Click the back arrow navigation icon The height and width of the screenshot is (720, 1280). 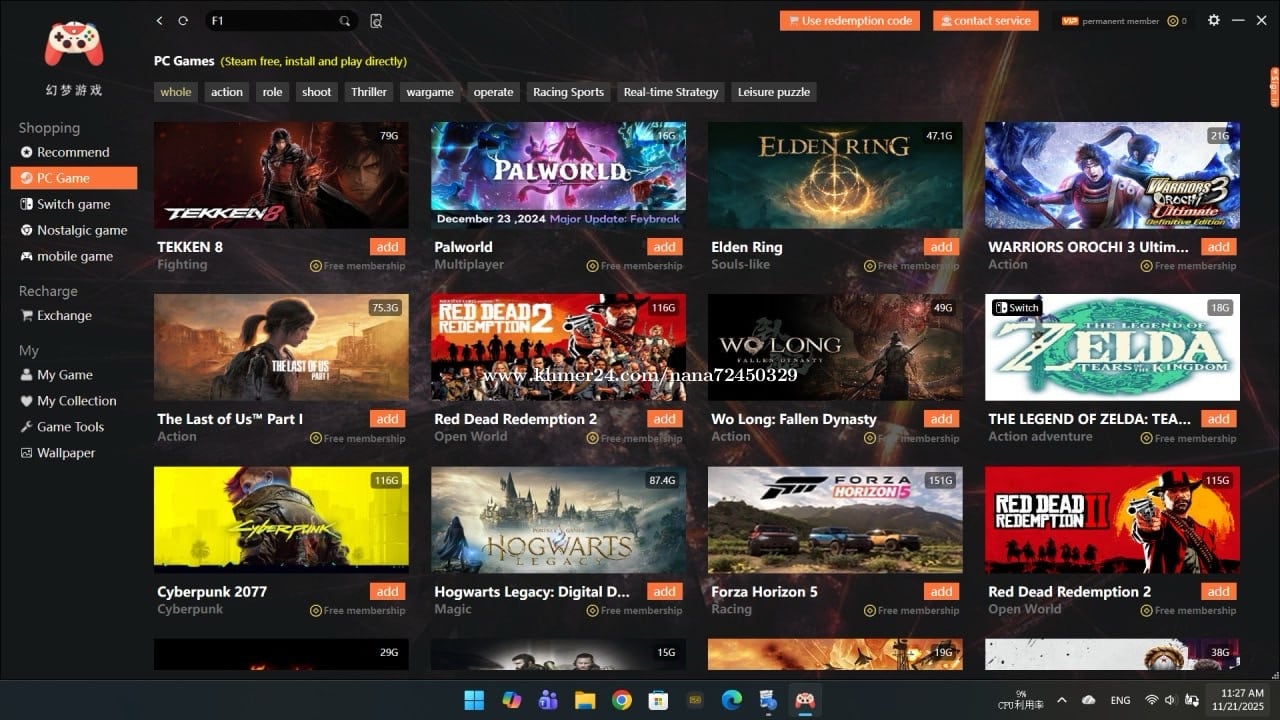[x=160, y=21]
